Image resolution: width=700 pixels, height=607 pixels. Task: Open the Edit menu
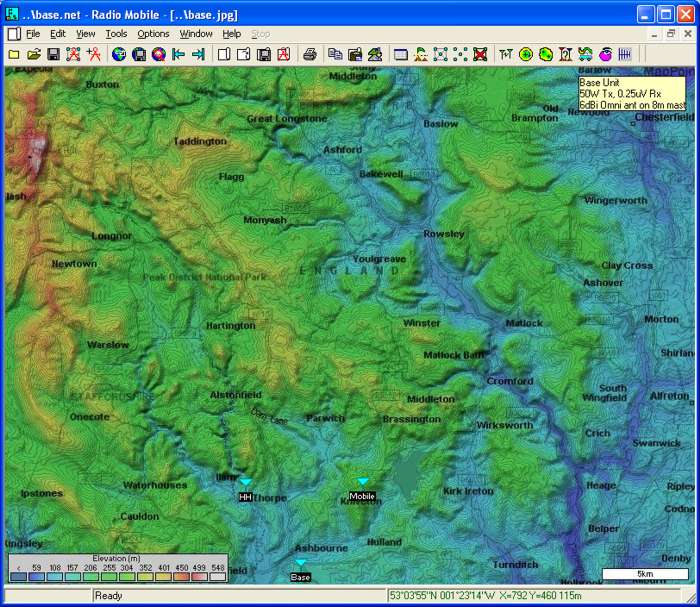tap(58, 34)
